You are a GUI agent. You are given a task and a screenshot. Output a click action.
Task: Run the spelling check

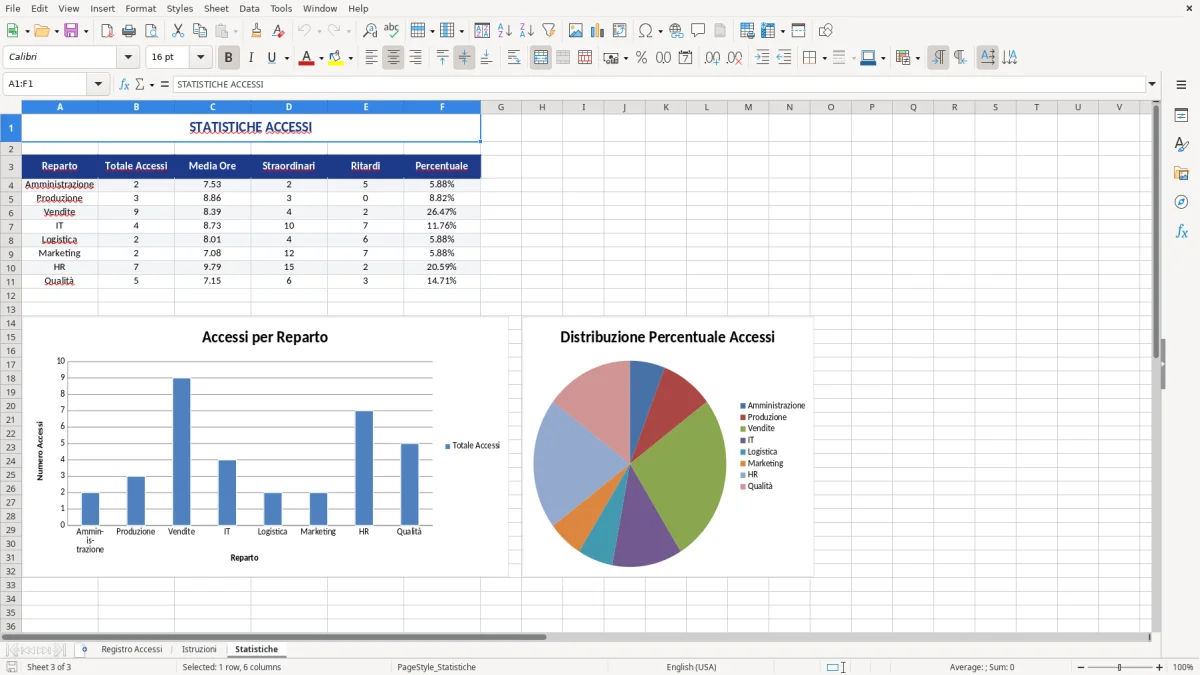click(392, 30)
